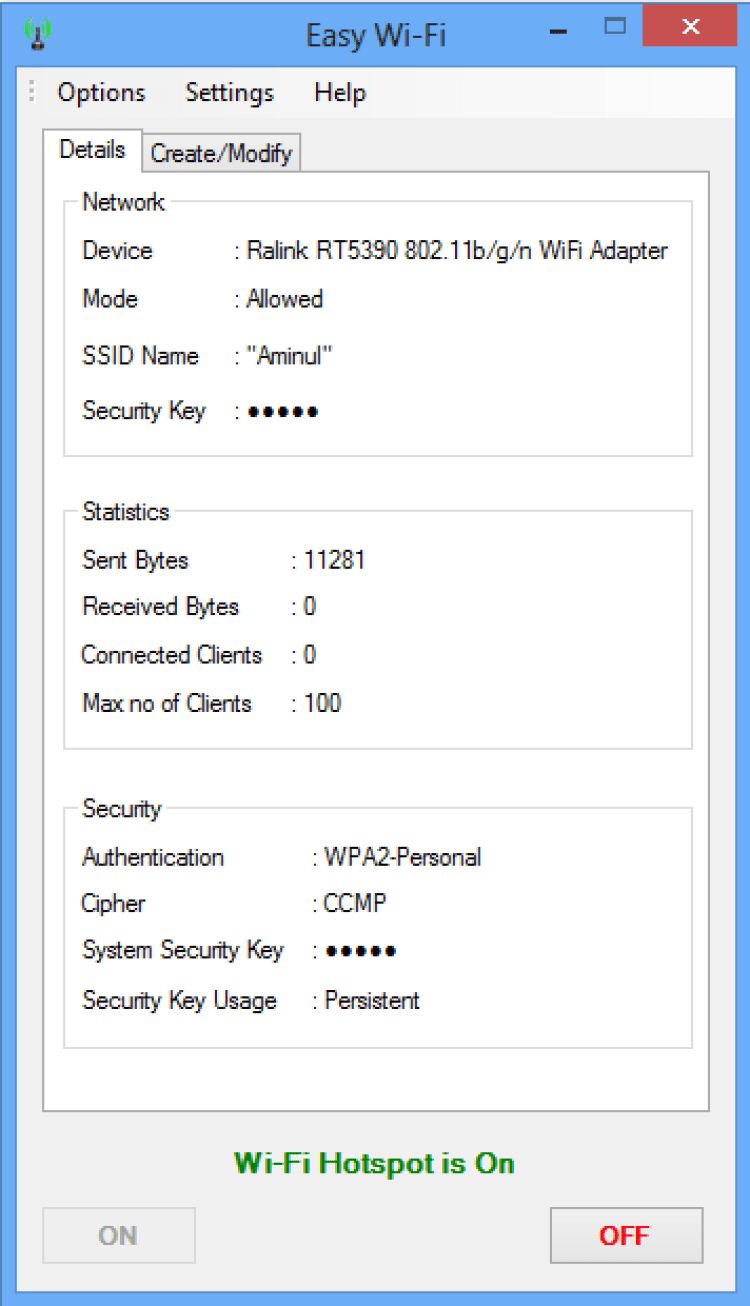Open the Settings menu
The height and width of the screenshot is (1306, 750).
(x=229, y=93)
